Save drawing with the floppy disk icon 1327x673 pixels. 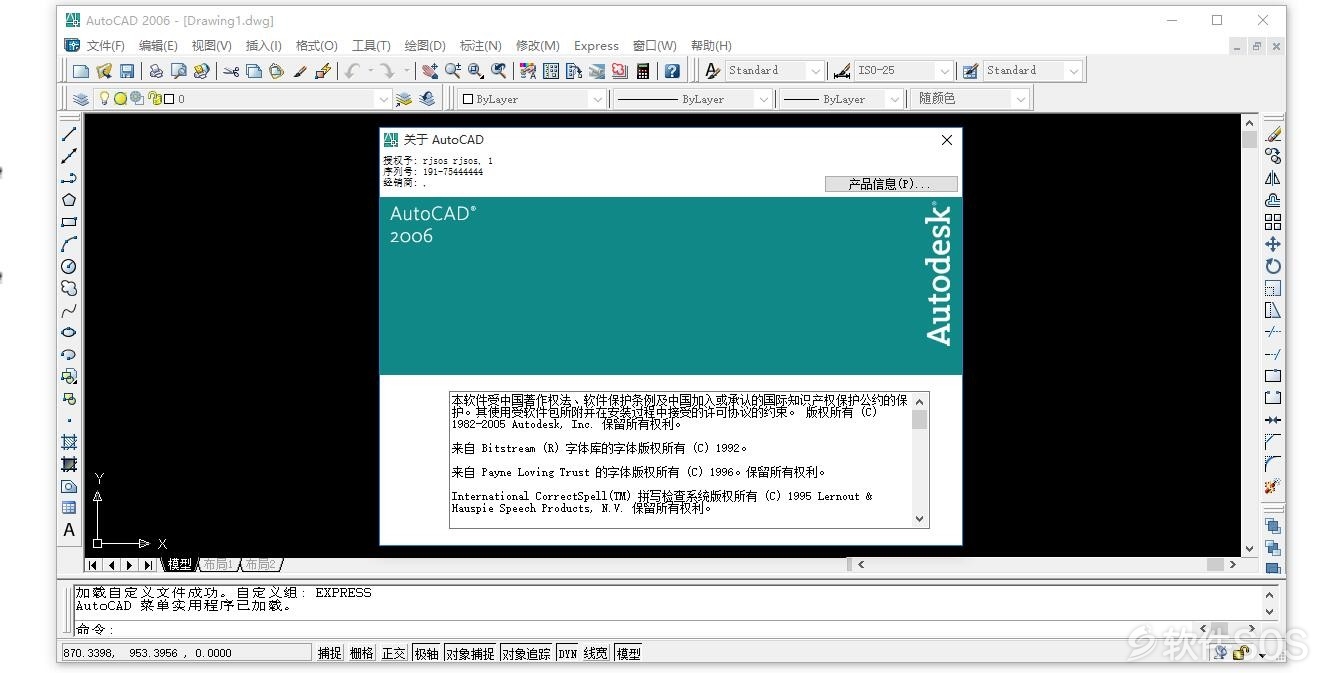point(127,71)
